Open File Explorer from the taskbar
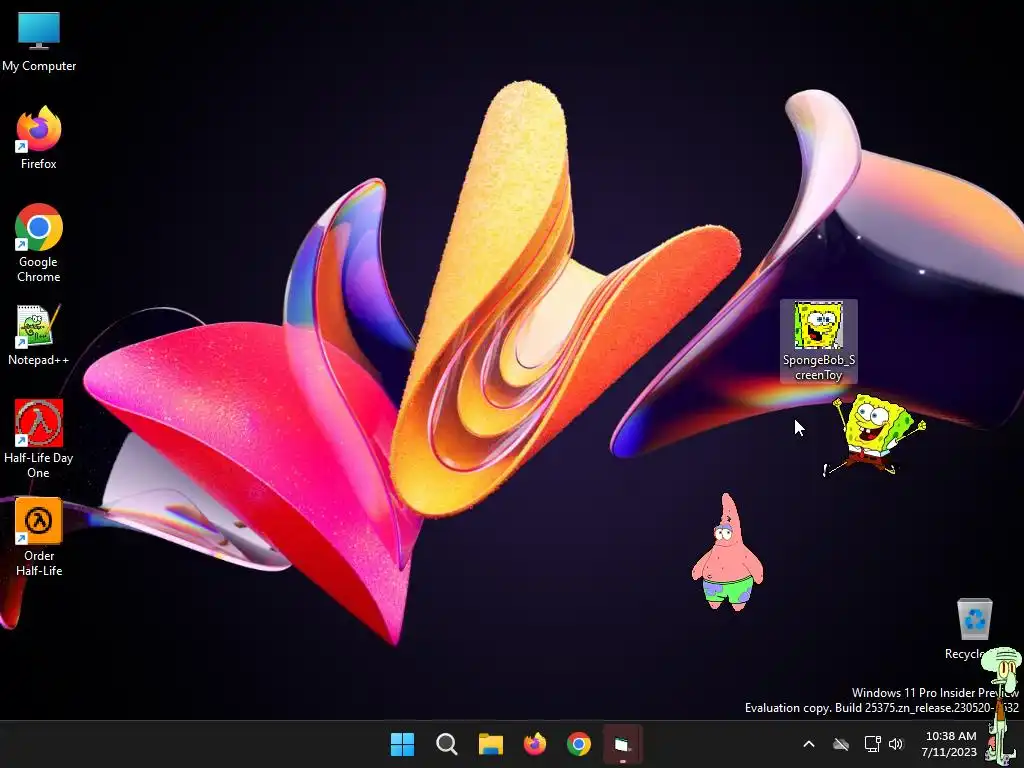Image resolution: width=1024 pixels, height=768 pixels. click(490, 744)
